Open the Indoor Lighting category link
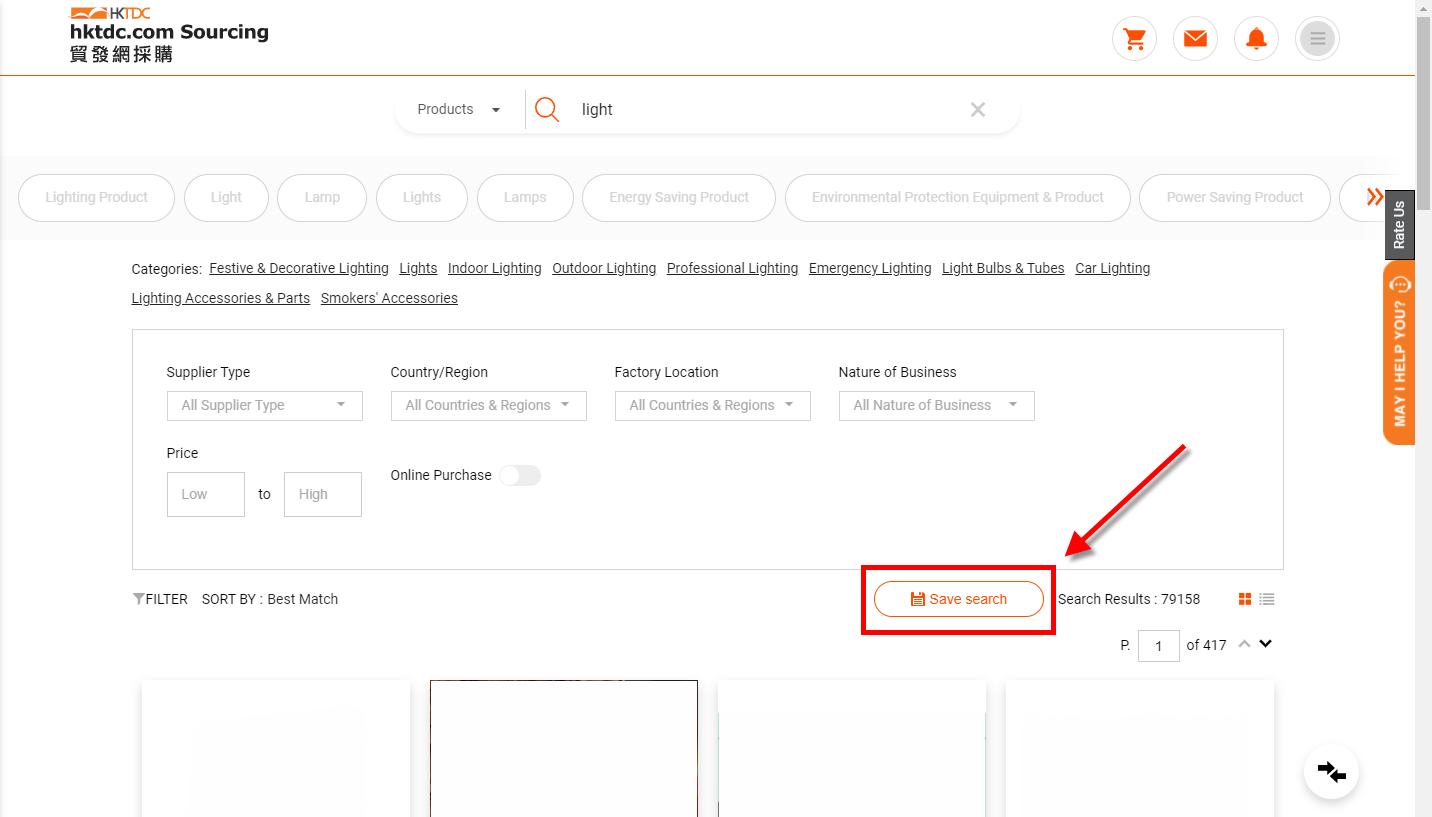The width and height of the screenshot is (1432, 817). (x=495, y=268)
